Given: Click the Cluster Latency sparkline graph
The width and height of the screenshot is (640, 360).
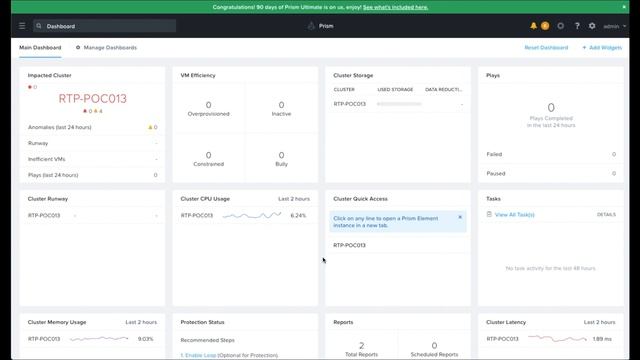Looking at the screenshot, I should pyautogui.click(x=557, y=338).
